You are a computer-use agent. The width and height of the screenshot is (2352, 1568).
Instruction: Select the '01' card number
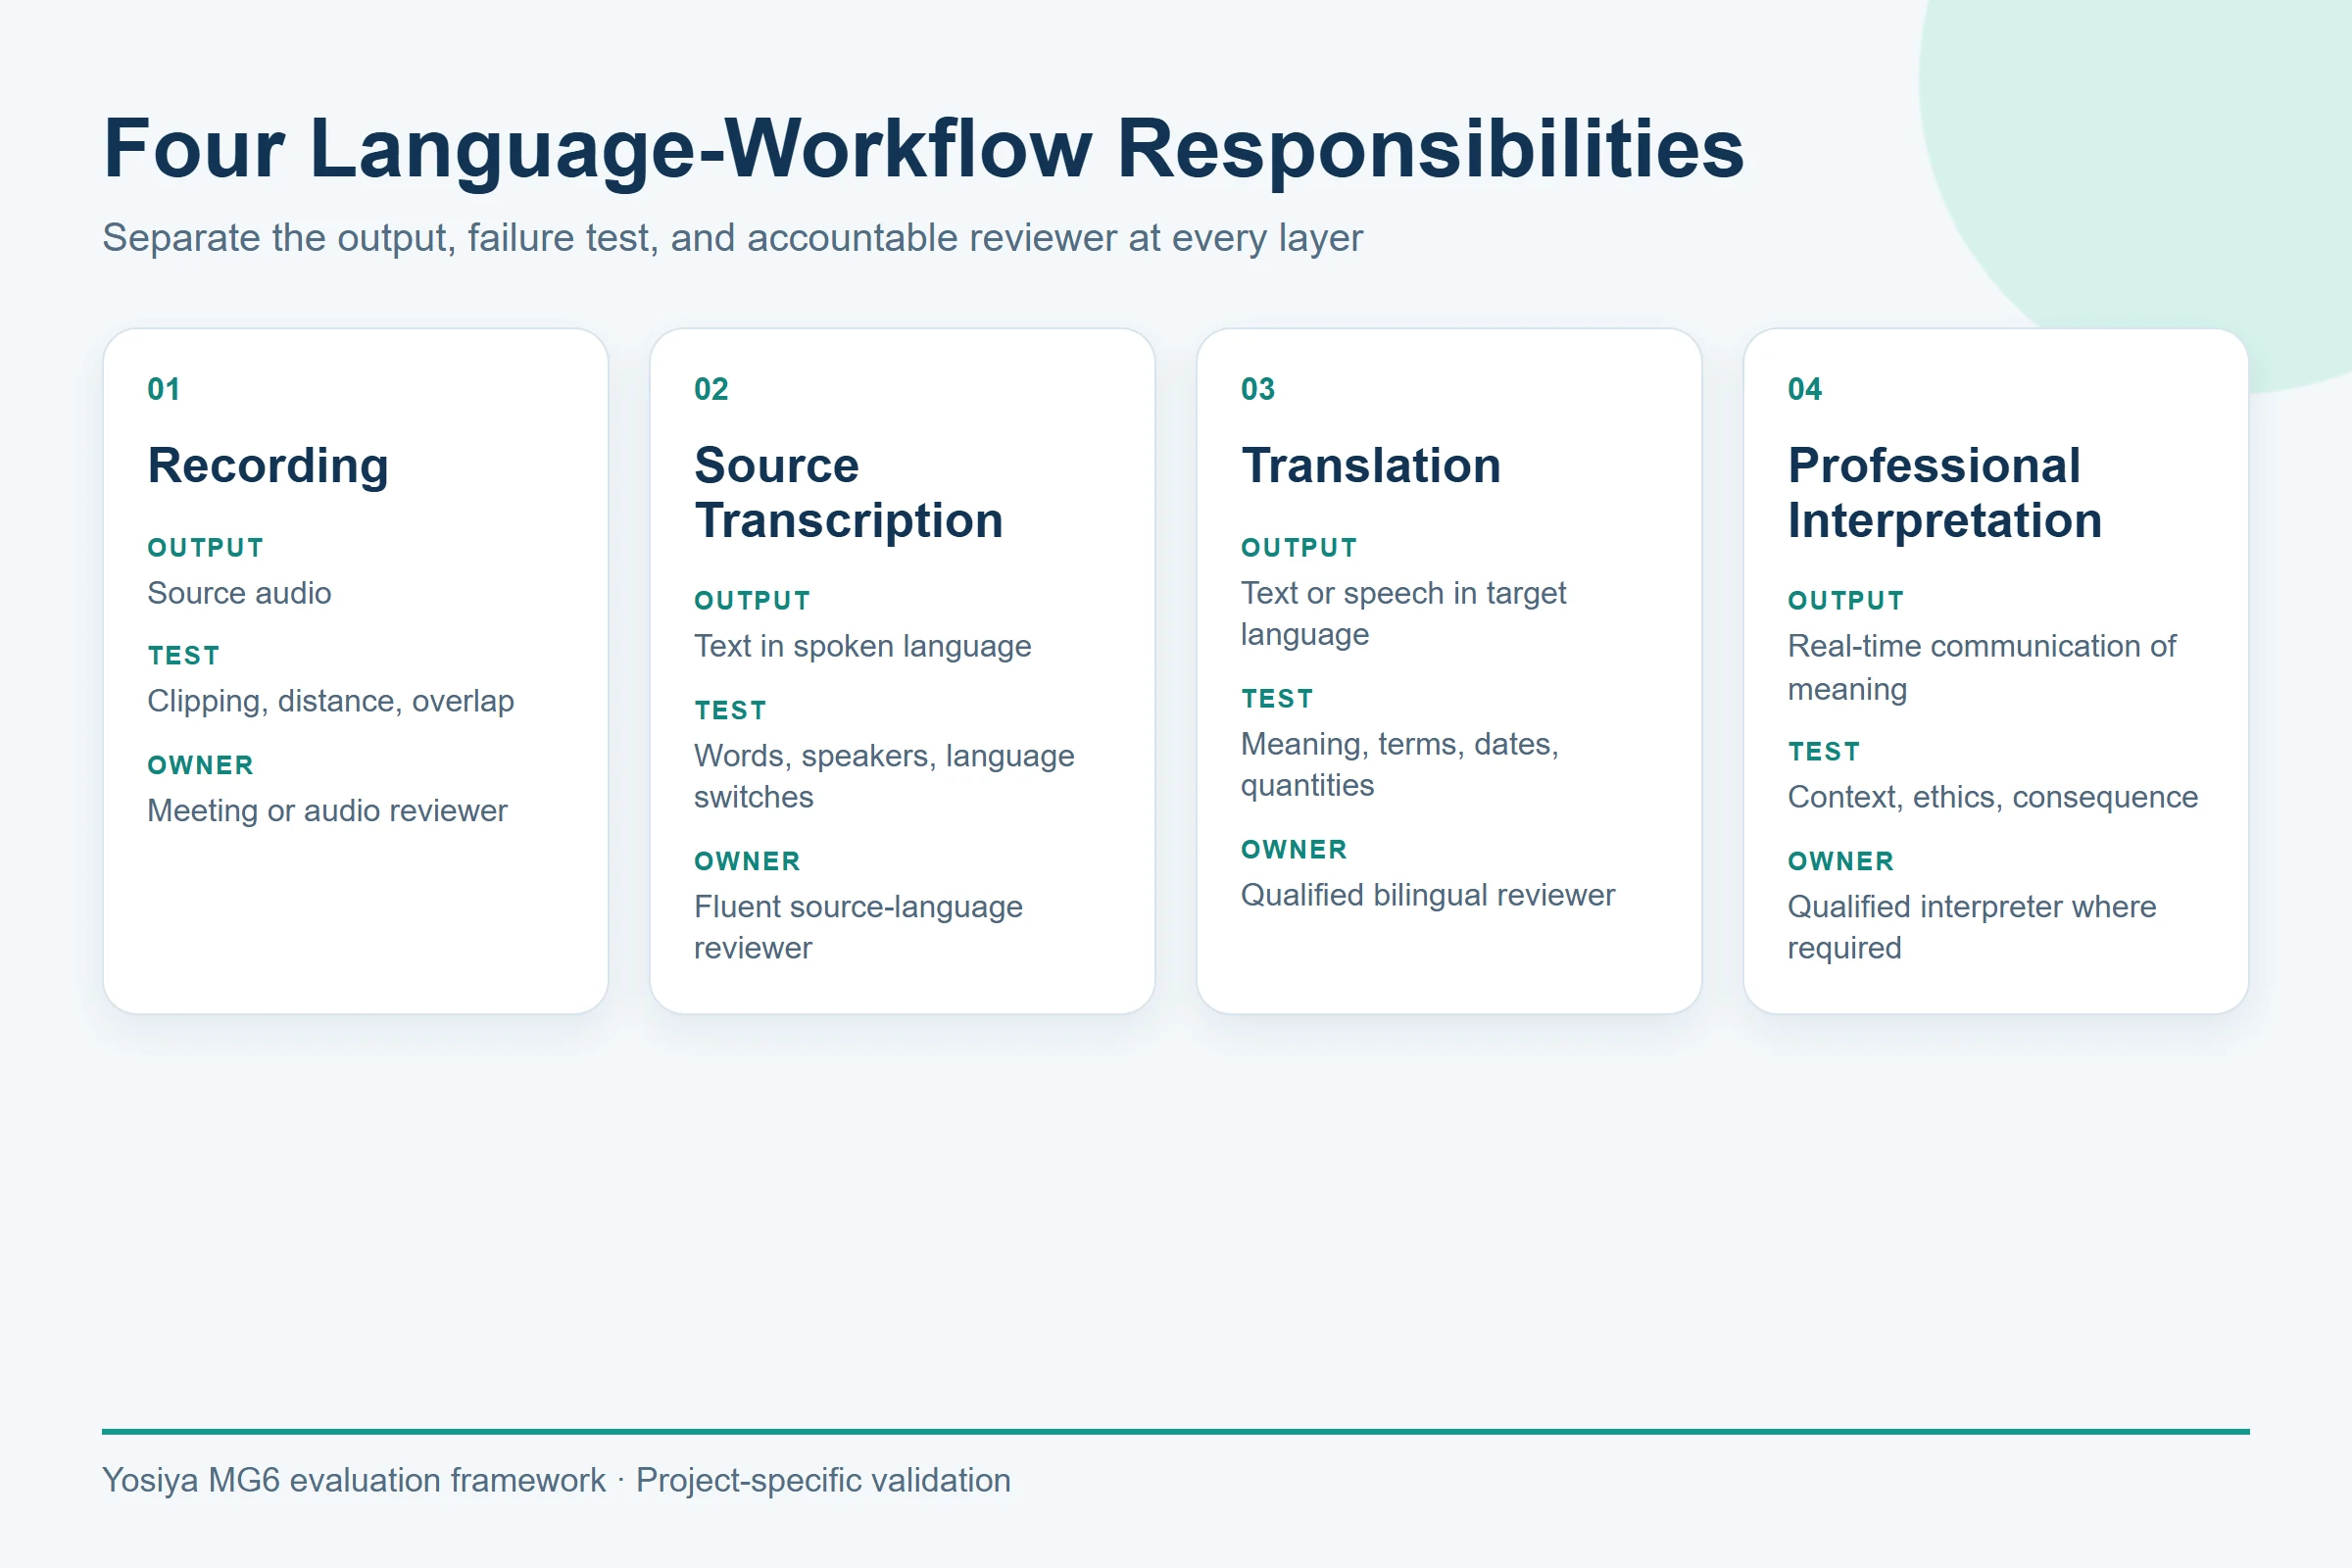(164, 389)
